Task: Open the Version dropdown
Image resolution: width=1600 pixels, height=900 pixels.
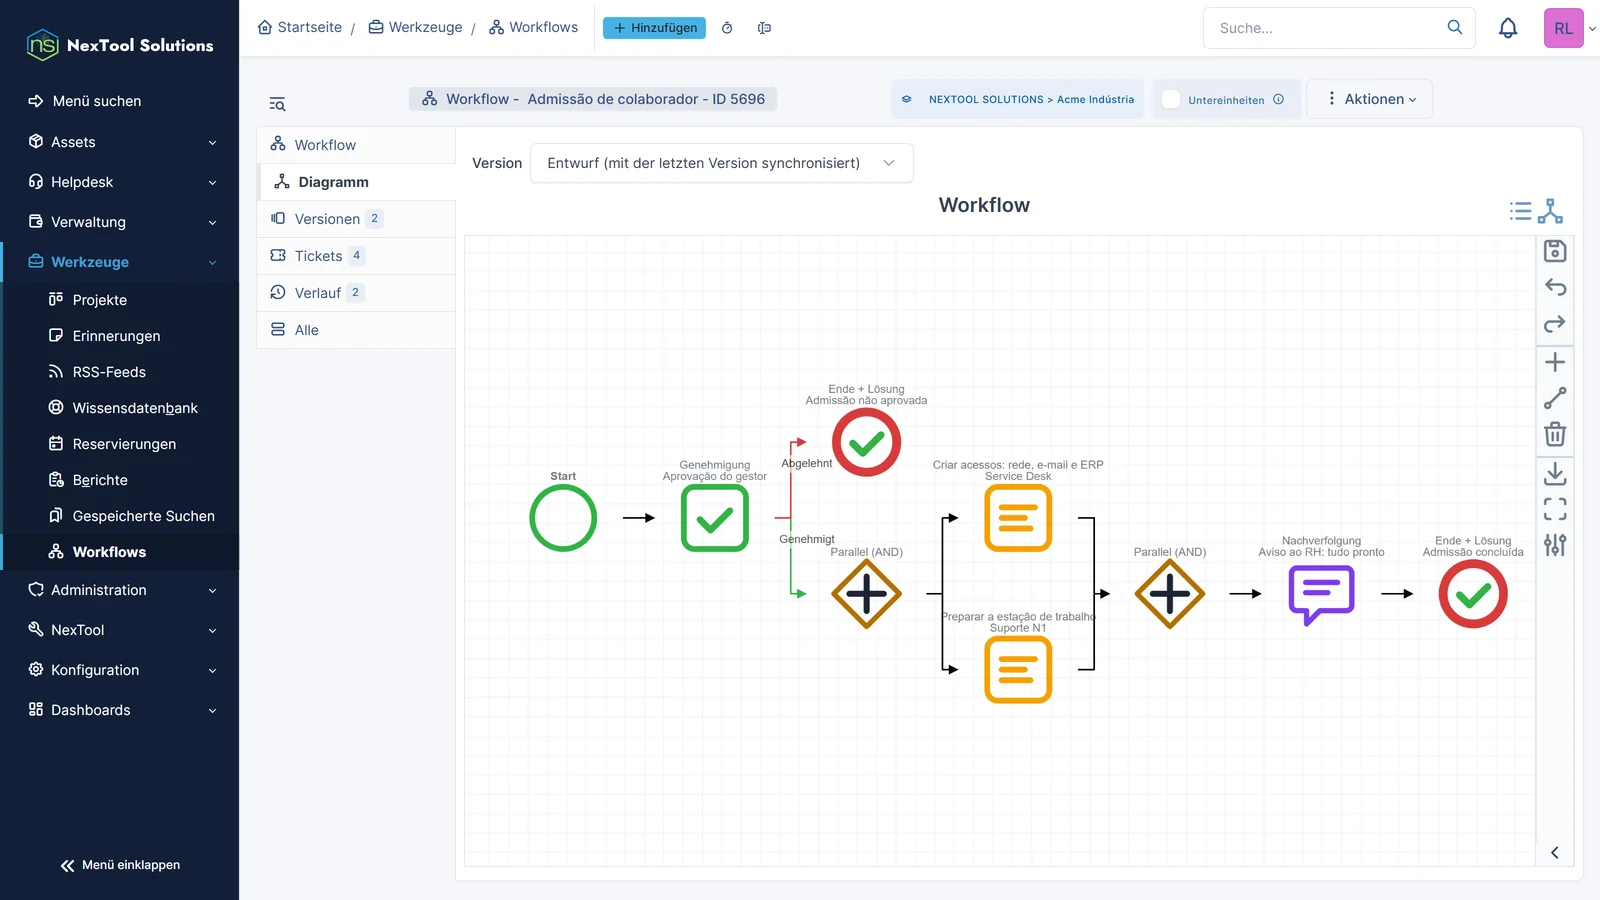Action: coord(721,163)
